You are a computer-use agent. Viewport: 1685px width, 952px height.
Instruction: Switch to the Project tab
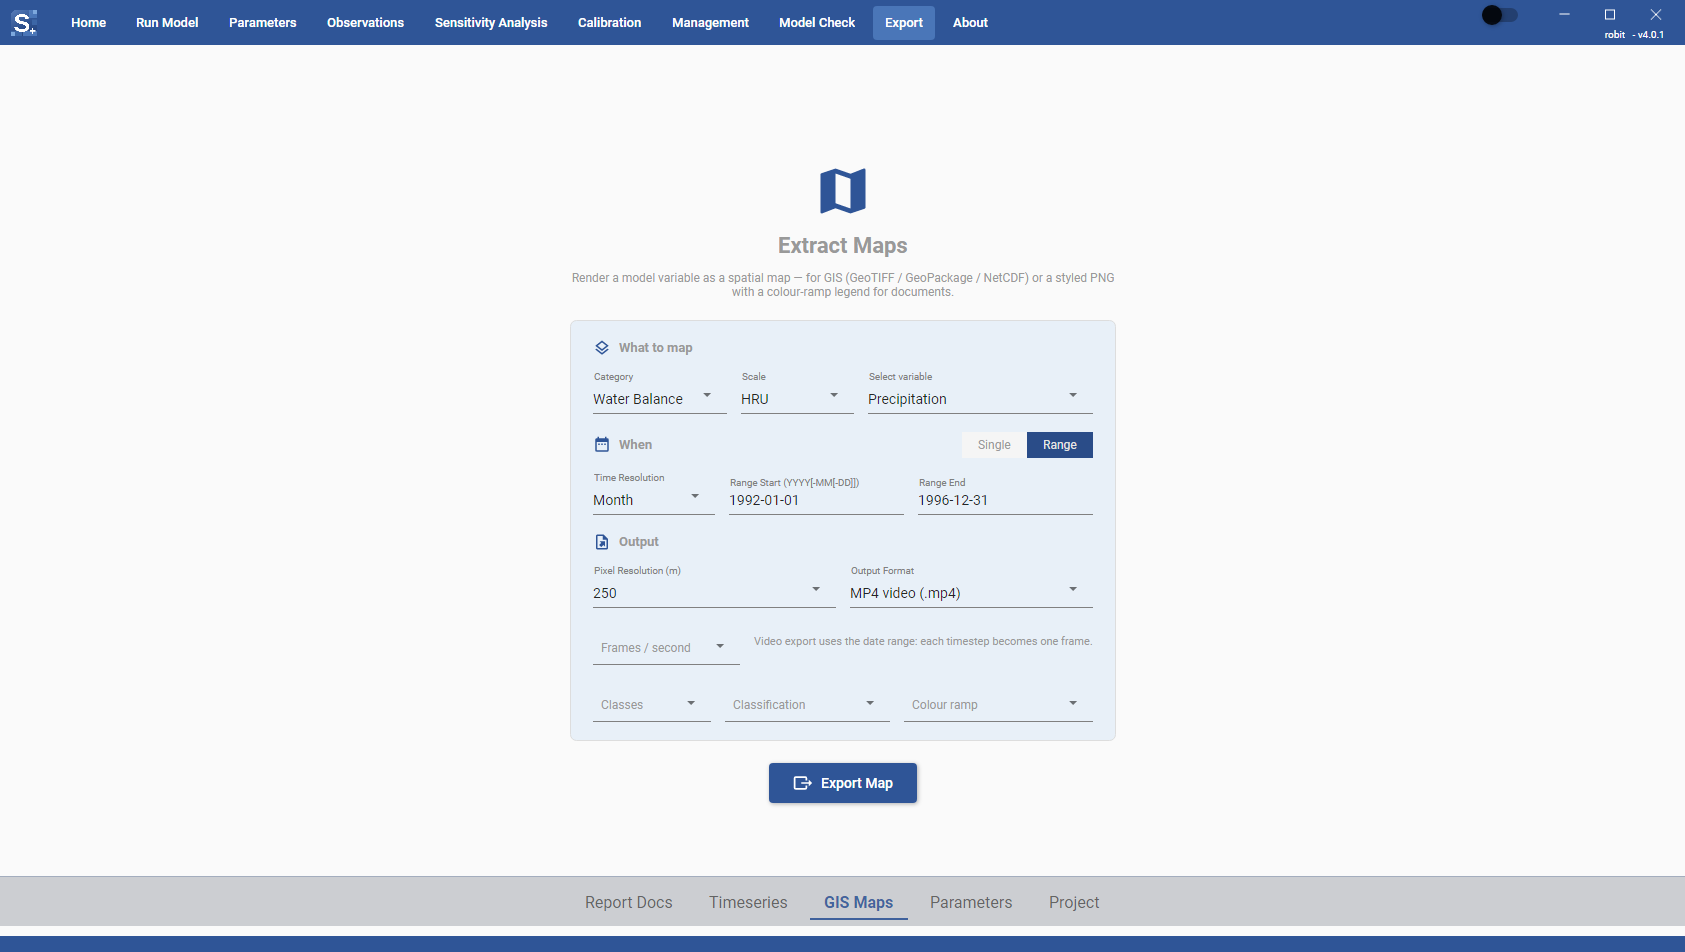point(1074,902)
